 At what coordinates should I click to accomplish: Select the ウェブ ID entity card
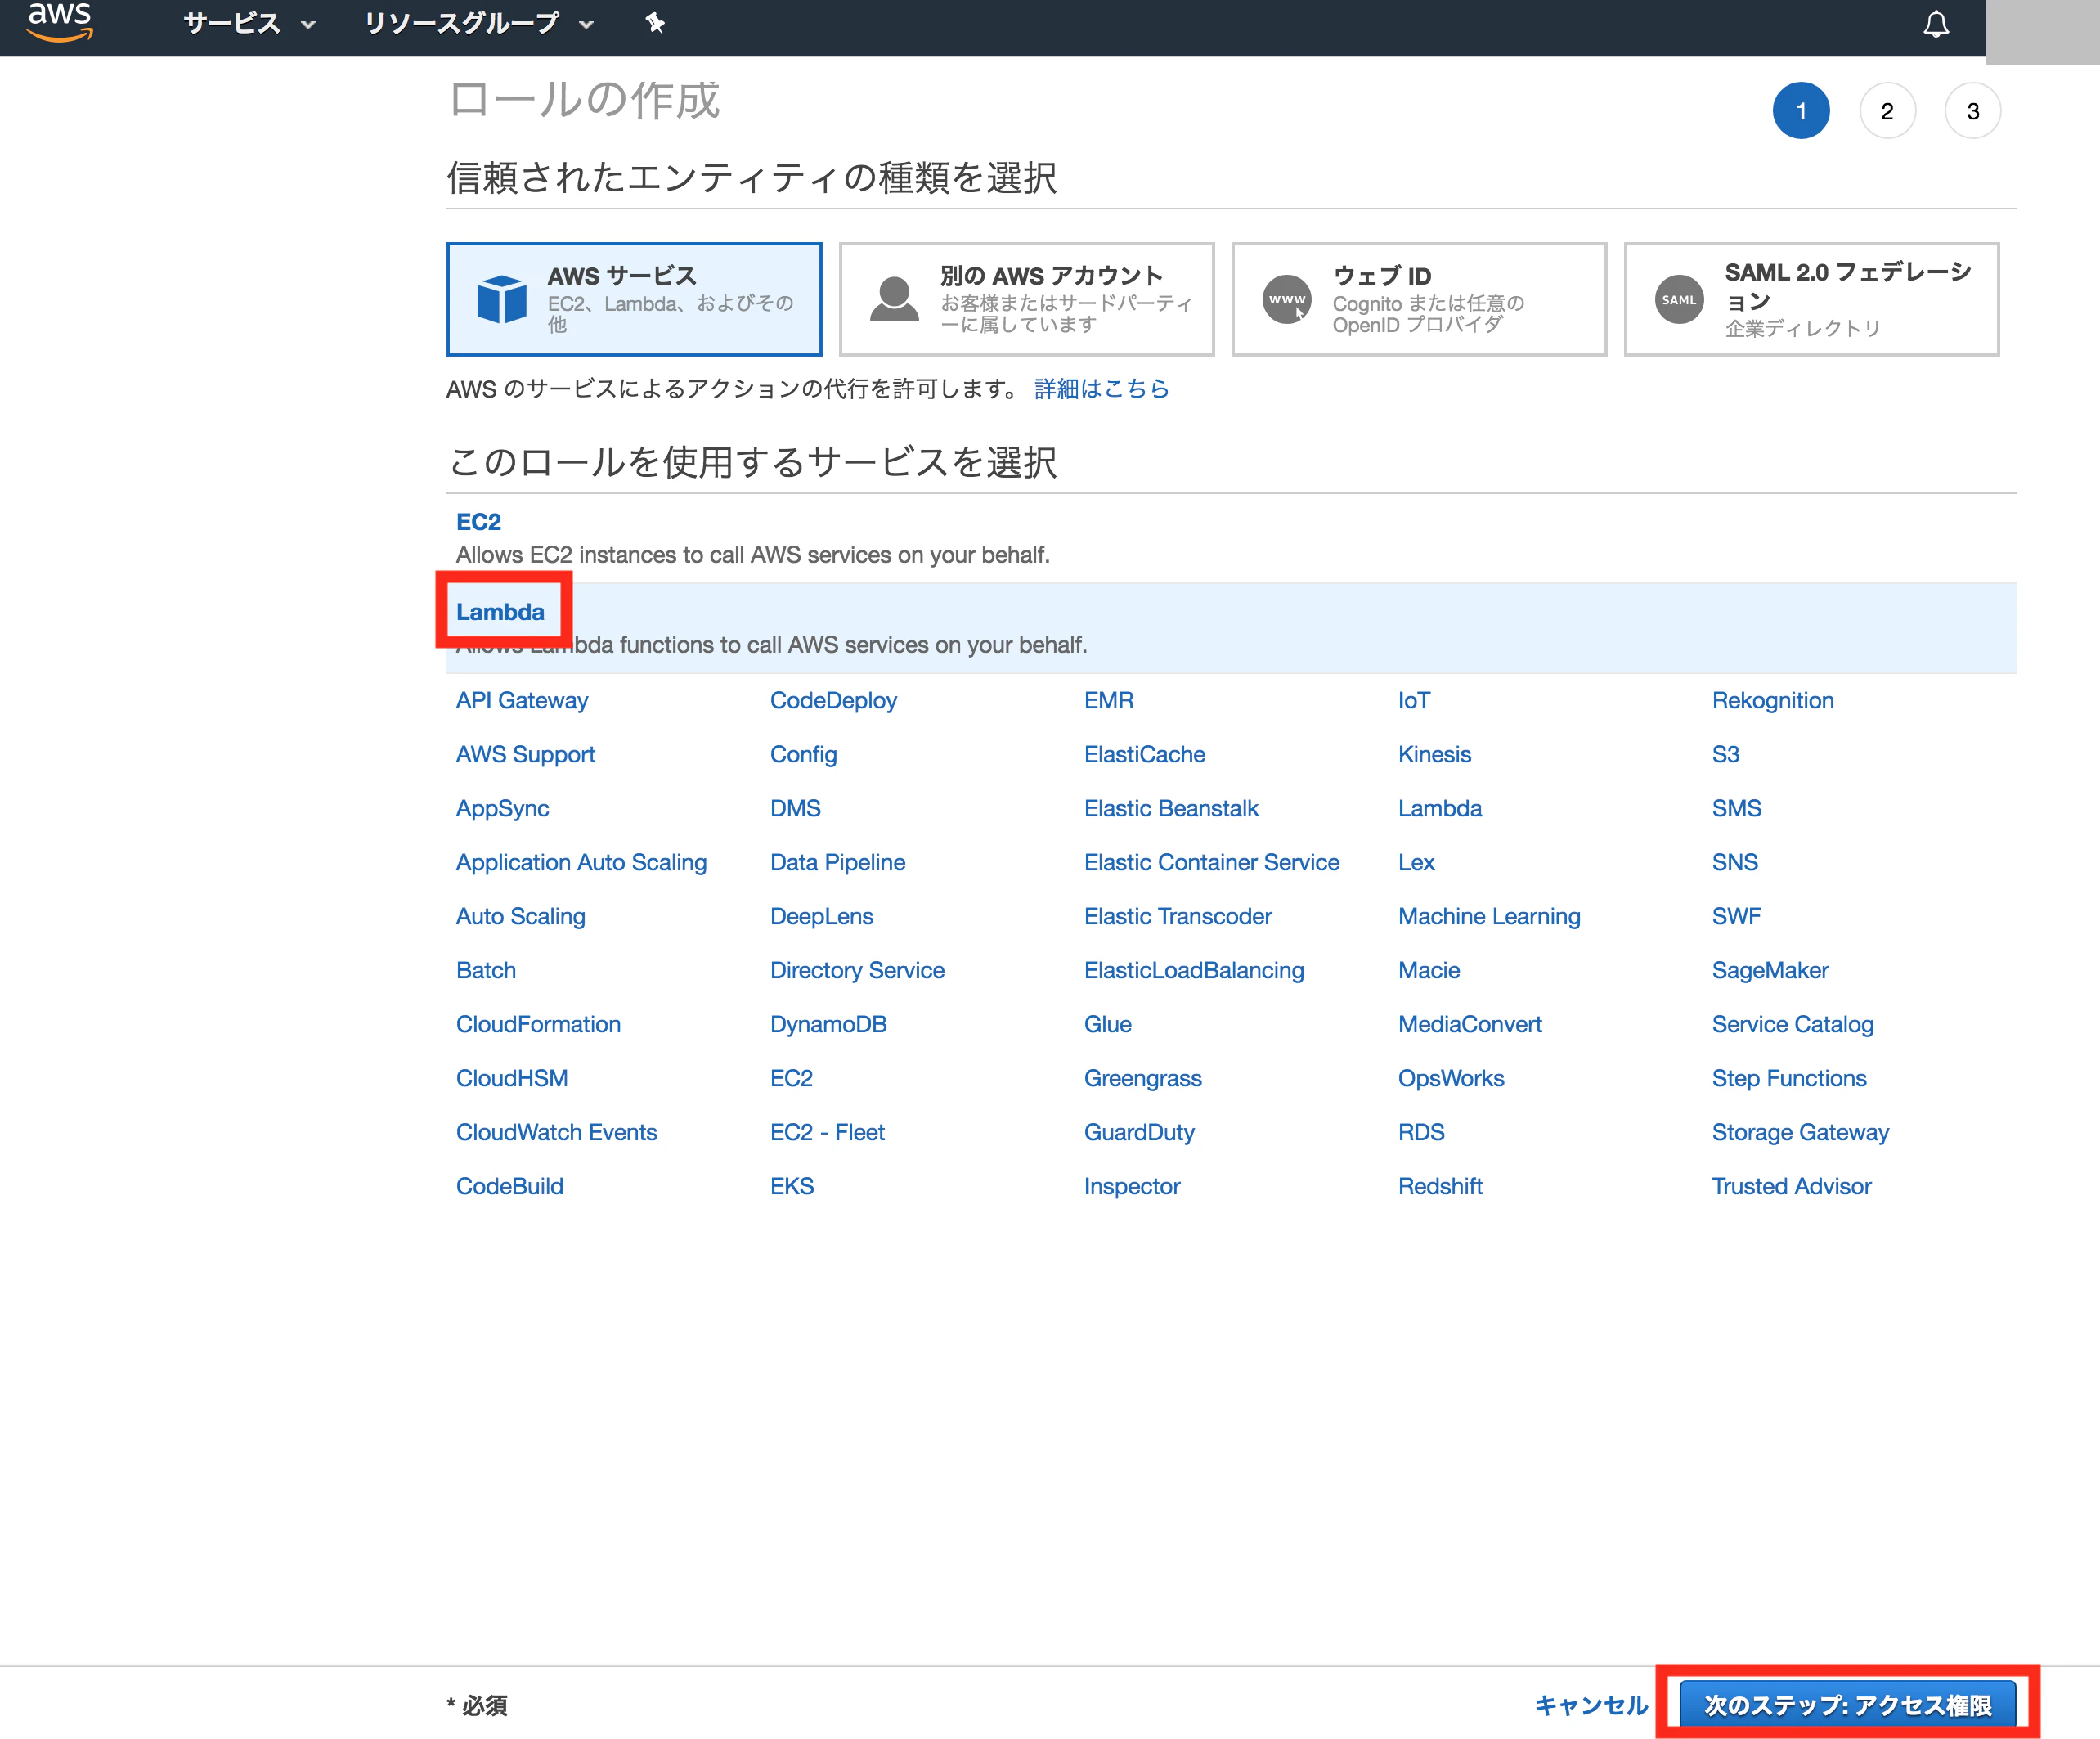pos(1419,299)
